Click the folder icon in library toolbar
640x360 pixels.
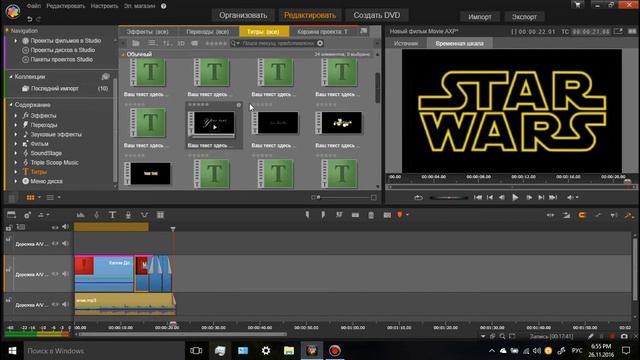[136, 43]
